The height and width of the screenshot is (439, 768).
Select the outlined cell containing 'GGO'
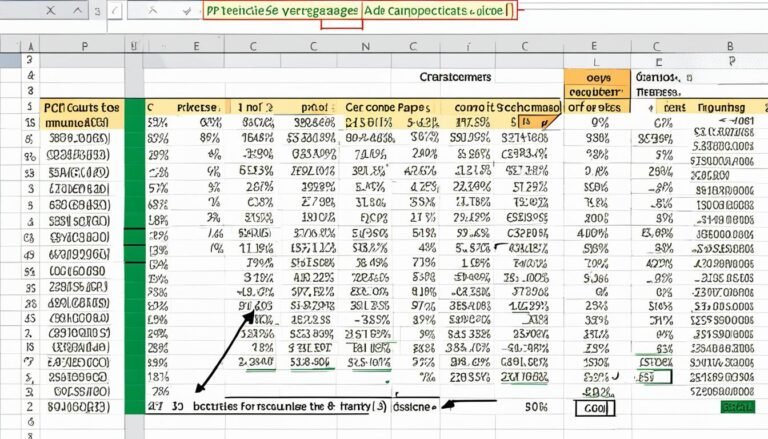tap(595, 408)
